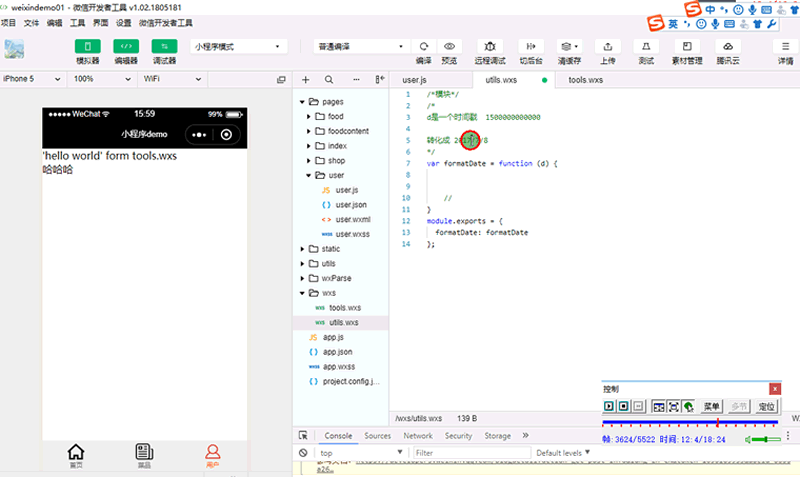800x477 pixels.
Task: Click the 预览 preview eye icon
Action: point(450,46)
